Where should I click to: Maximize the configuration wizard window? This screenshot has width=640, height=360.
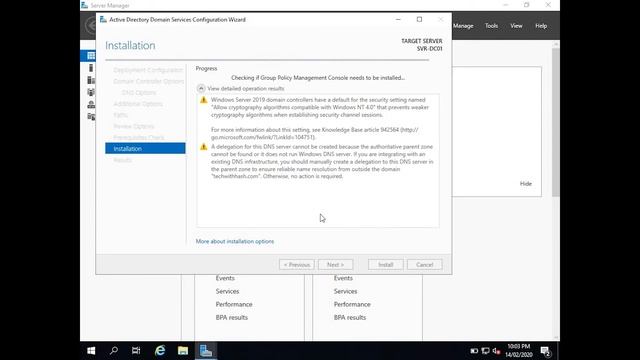(419, 19)
